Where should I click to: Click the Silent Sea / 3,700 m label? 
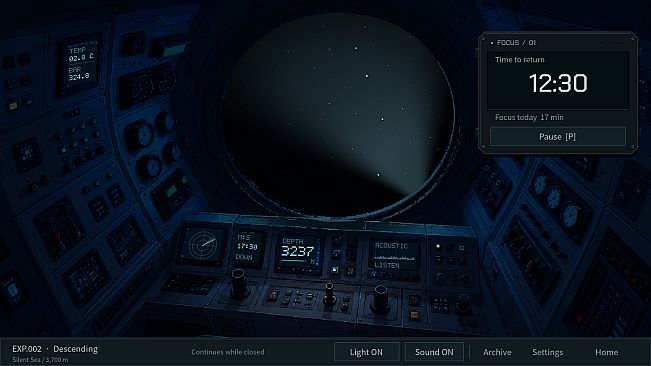point(40,360)
